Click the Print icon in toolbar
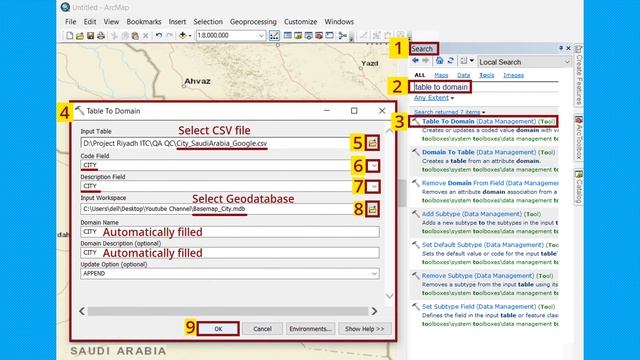This screenshot has width=640, height=360. click(101, 36)
